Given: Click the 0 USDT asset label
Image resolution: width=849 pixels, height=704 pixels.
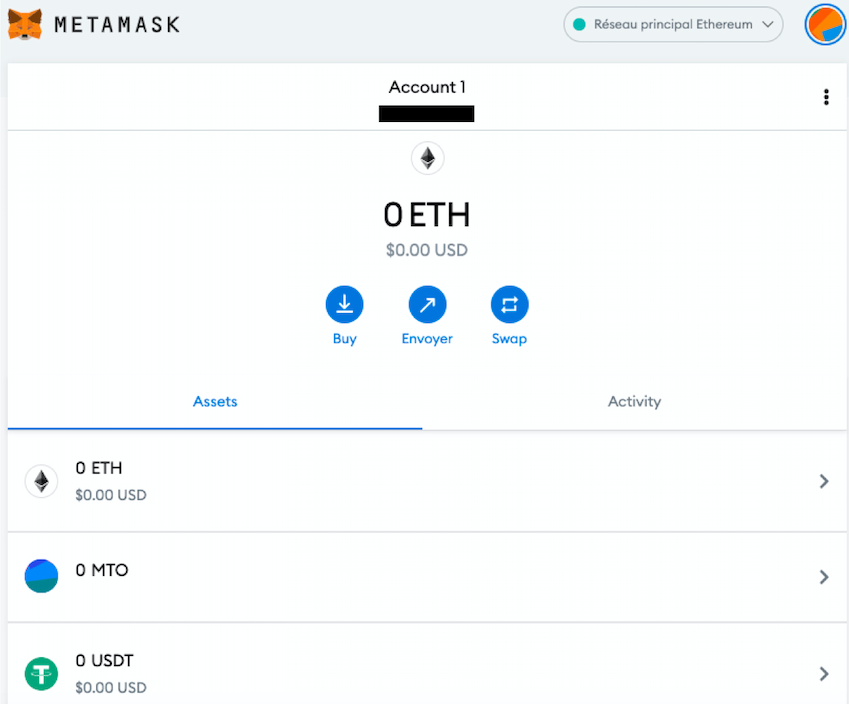Looking at the screenshot, I should point(105,661).
